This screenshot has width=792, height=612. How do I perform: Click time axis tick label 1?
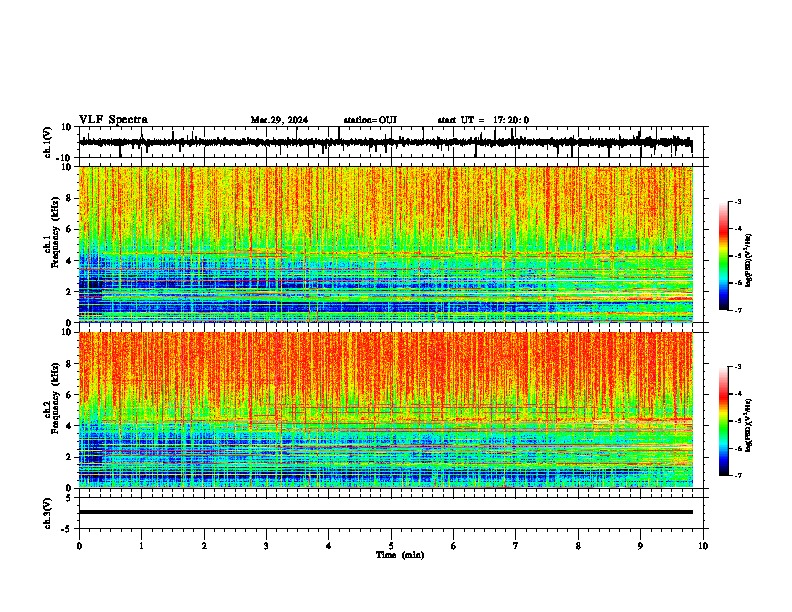(141, 546)
